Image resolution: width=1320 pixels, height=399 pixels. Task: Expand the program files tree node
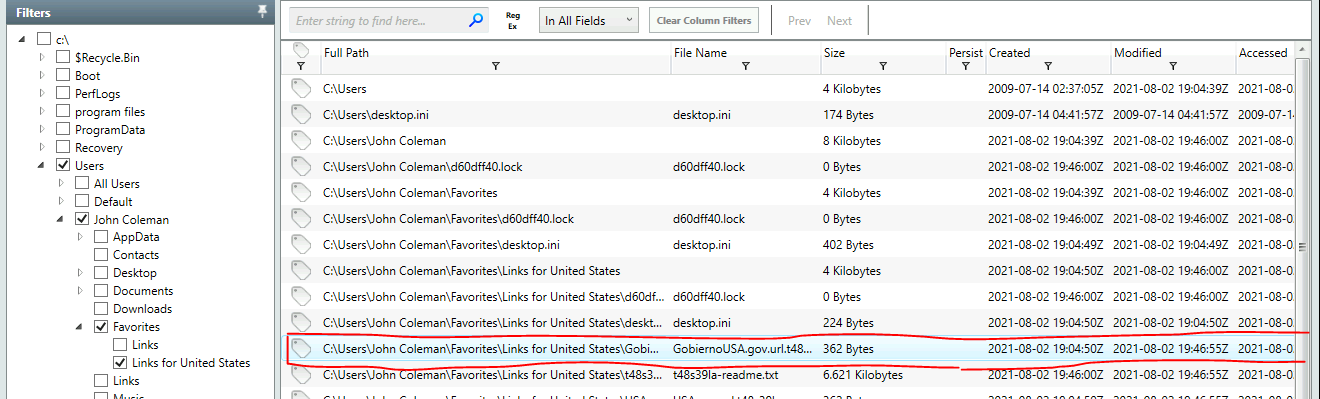pos(42,111)
